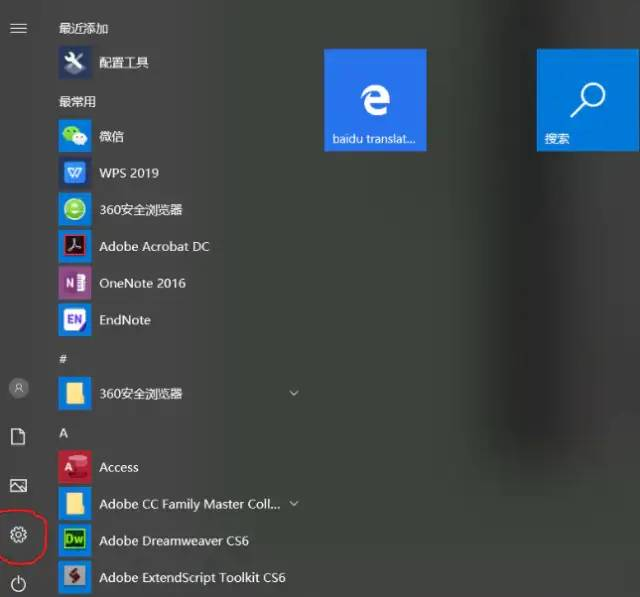Click the 360安全浏览器 globe icon under 最常用

75,209
